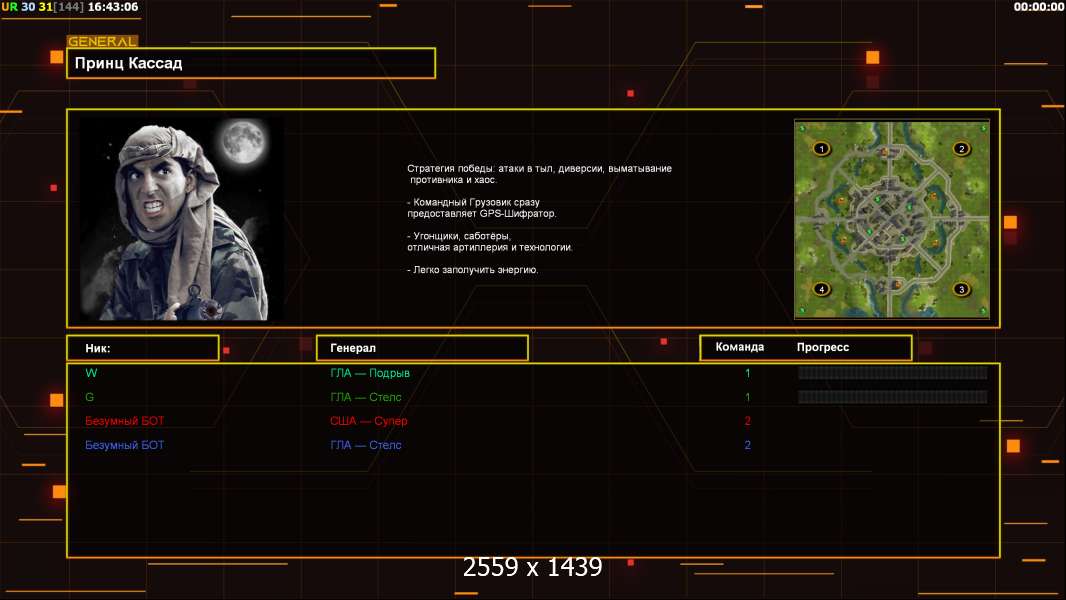Click red team number 2
This screenshot has width=1066, height=600.
(747, 421)
